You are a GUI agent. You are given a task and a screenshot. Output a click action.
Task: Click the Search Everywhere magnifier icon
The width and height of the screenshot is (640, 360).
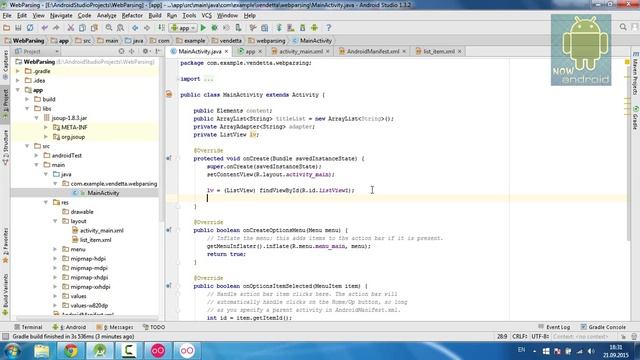[623, 27]
